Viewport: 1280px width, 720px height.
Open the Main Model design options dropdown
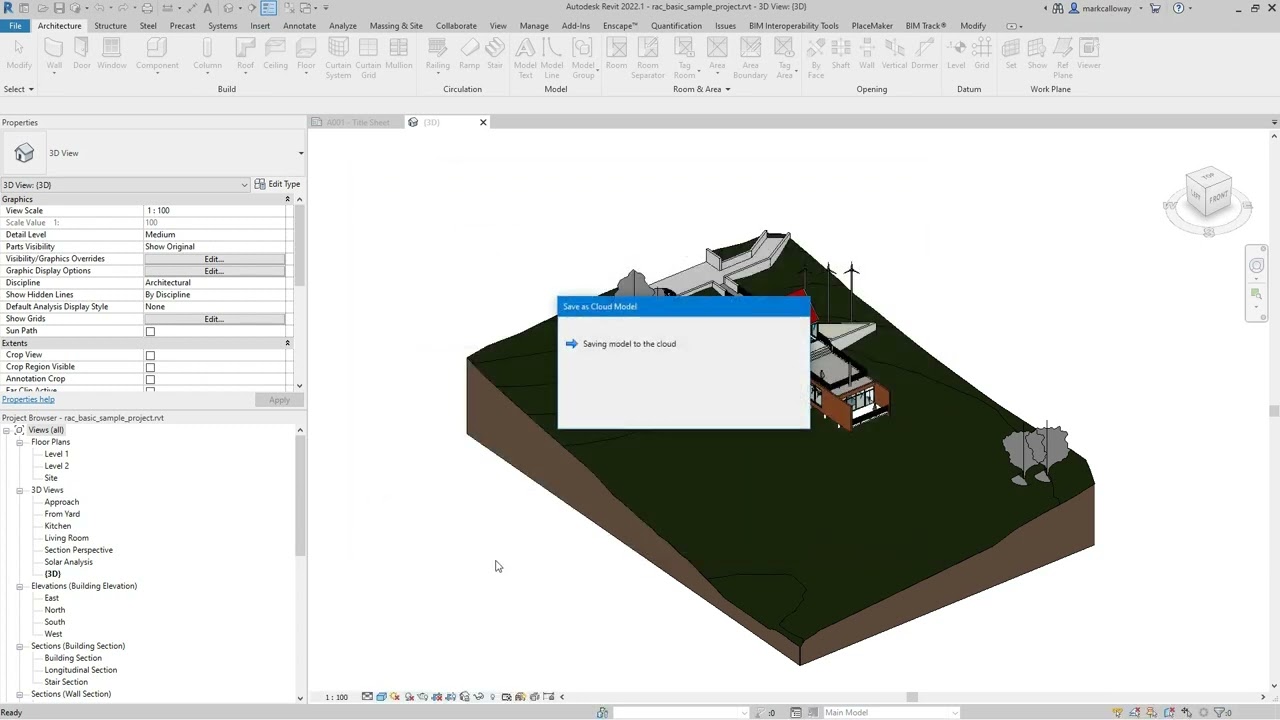click(x=890, y=712)
